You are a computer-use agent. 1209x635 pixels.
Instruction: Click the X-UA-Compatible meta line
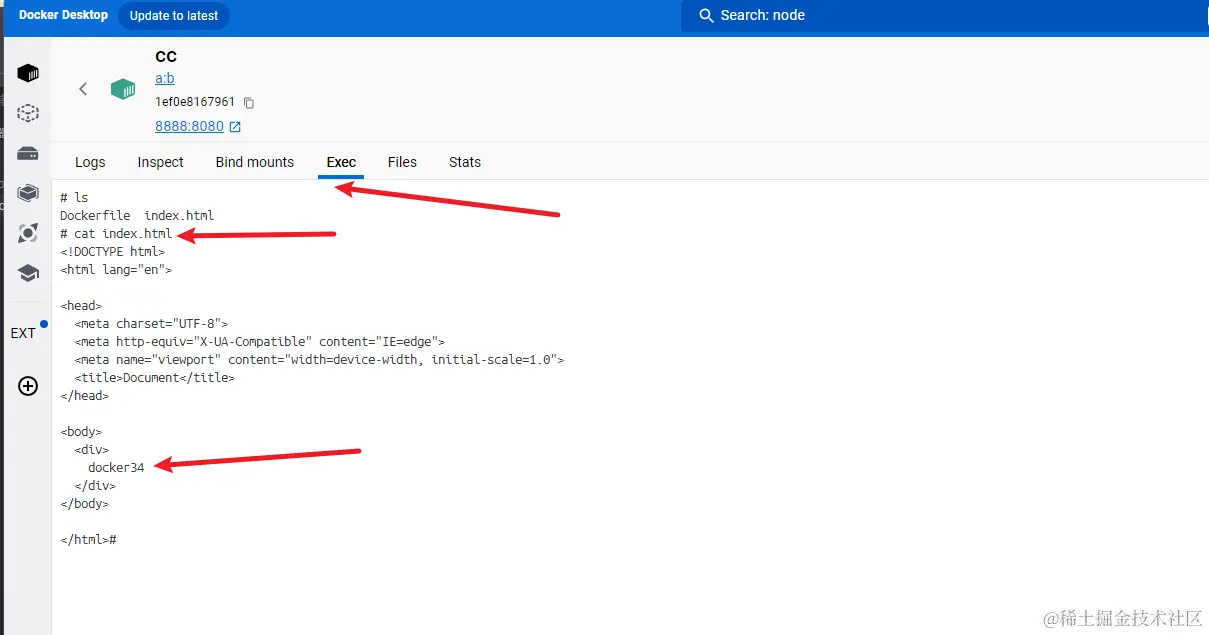[260, 342]
